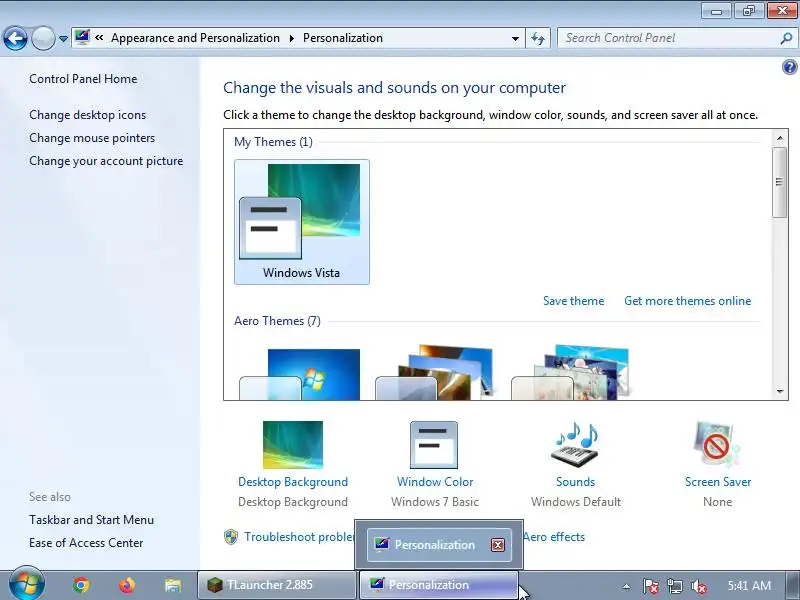Click the Troubleshoot shield icon
The height and width of the screenshot is (600, 800).
click(x=231, y=537)
